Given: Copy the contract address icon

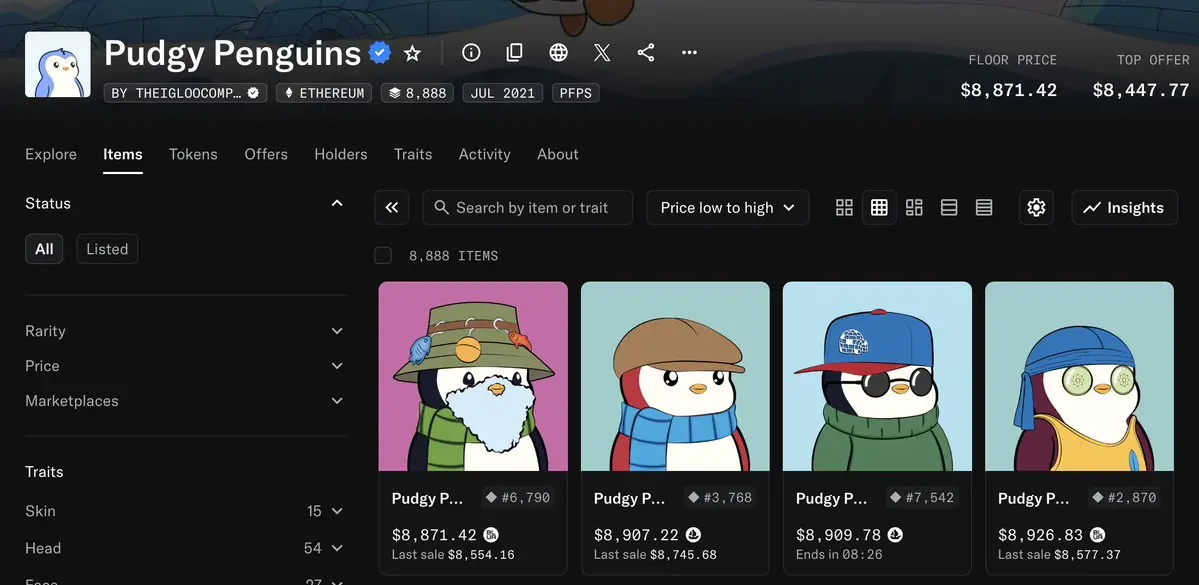Looking at the screenshot, I should [x=515, y=53].
